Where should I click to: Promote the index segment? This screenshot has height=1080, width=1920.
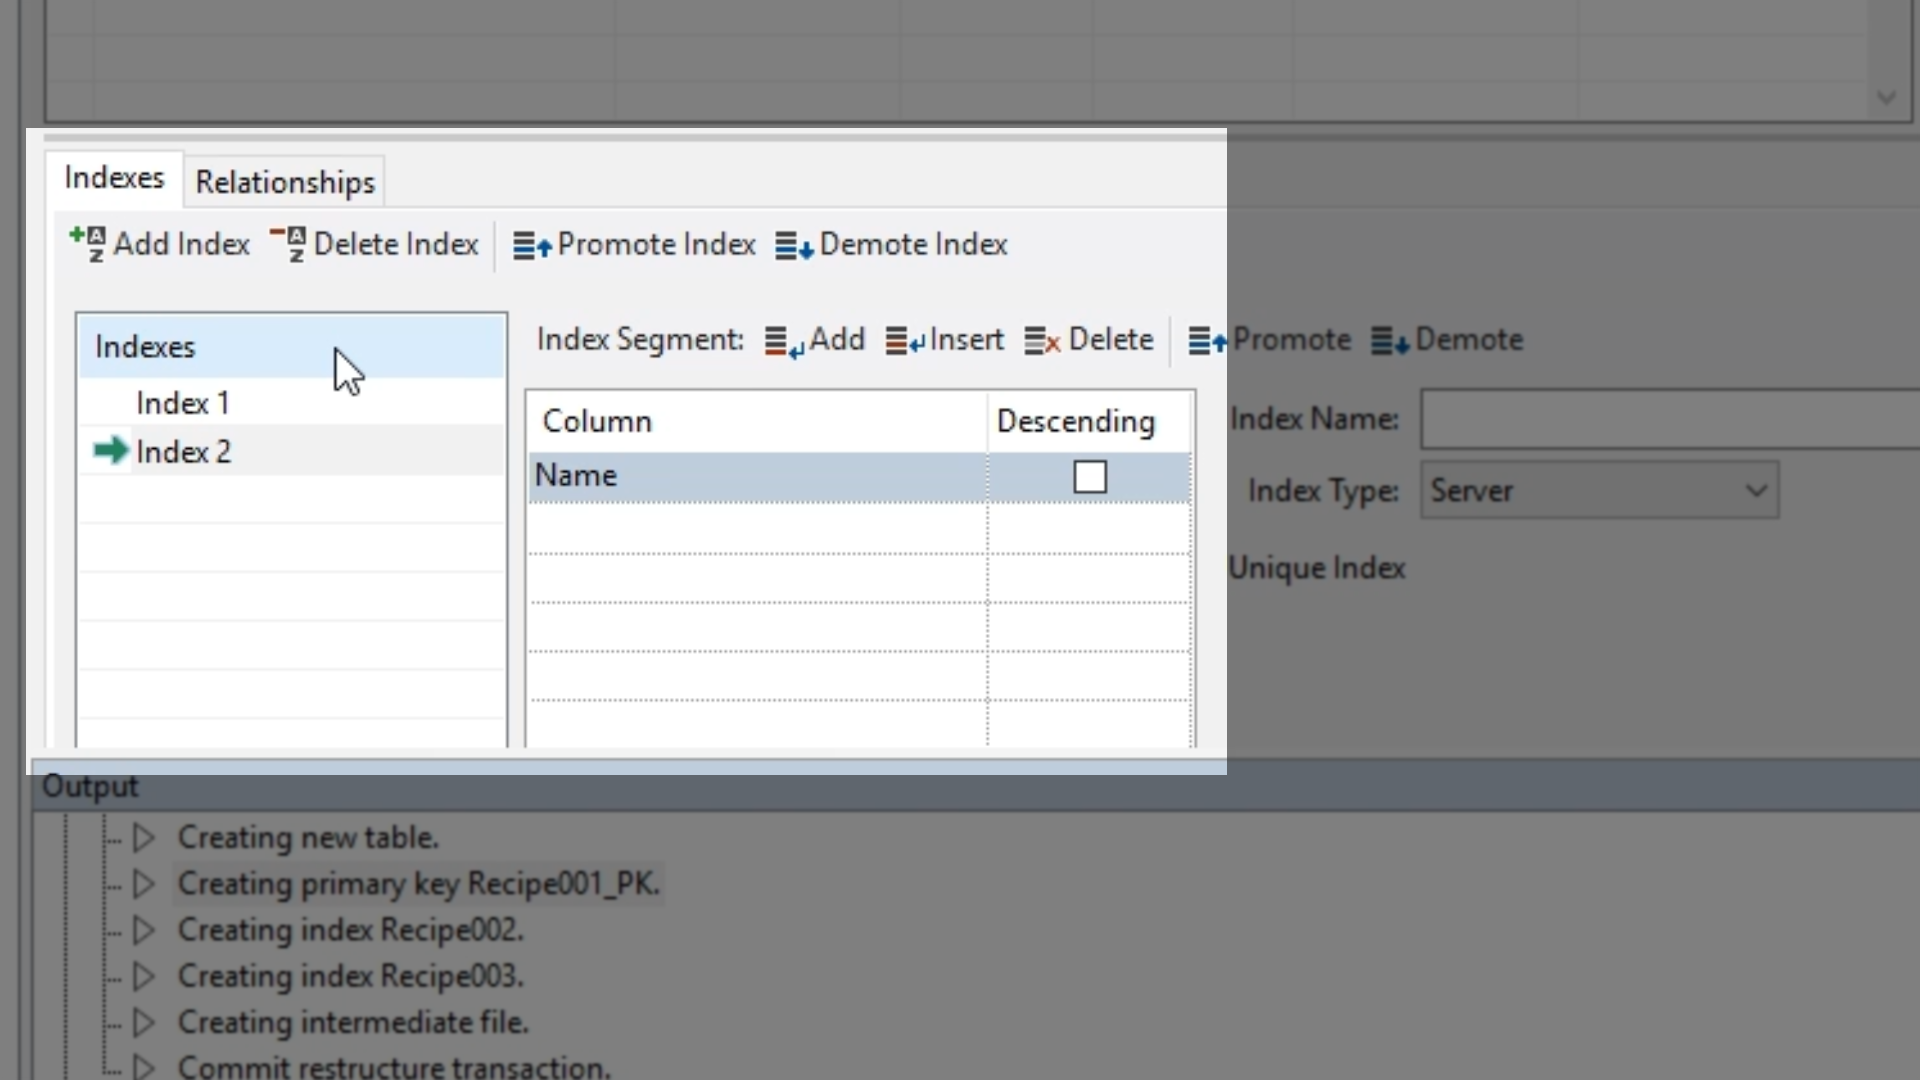point(1270,340)
